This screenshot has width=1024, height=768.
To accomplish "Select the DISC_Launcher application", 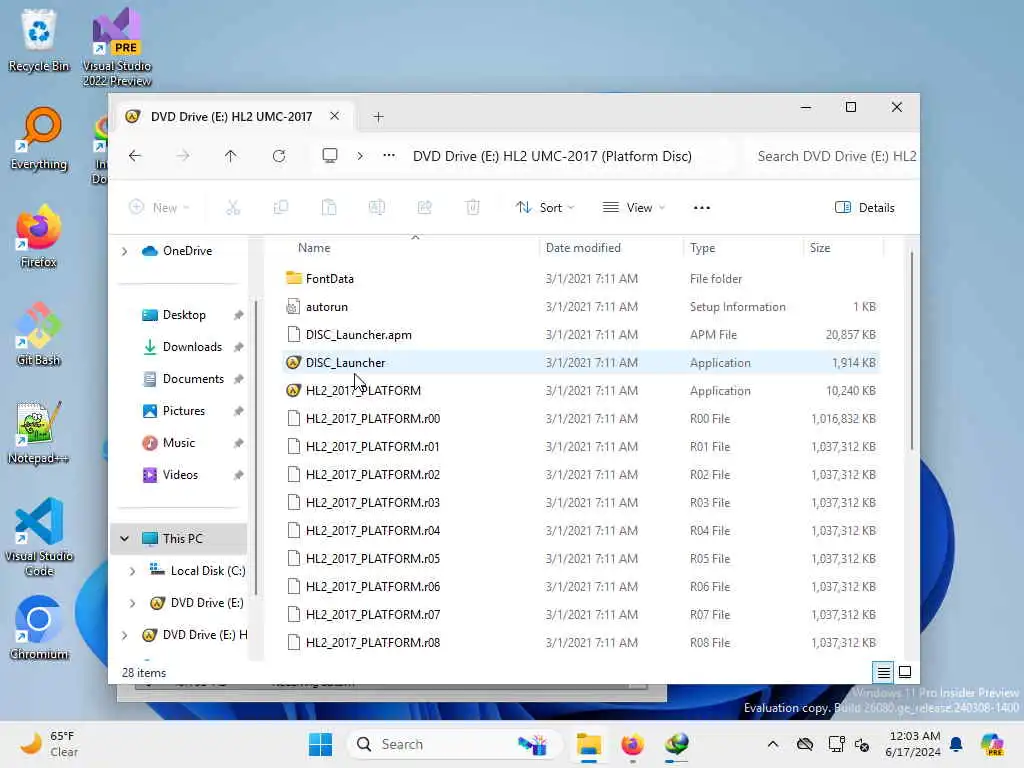I will click(x=581, y=363).
